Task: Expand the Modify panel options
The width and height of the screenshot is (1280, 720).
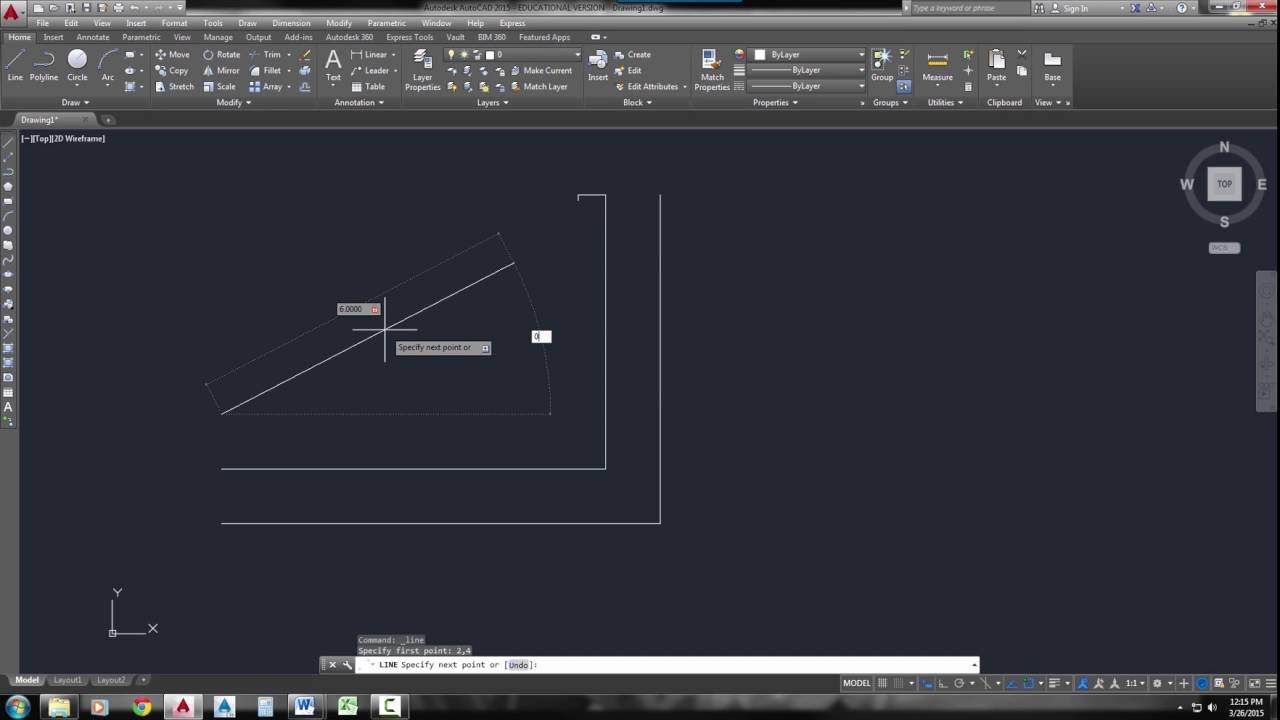Action: (x=233, y=102)
